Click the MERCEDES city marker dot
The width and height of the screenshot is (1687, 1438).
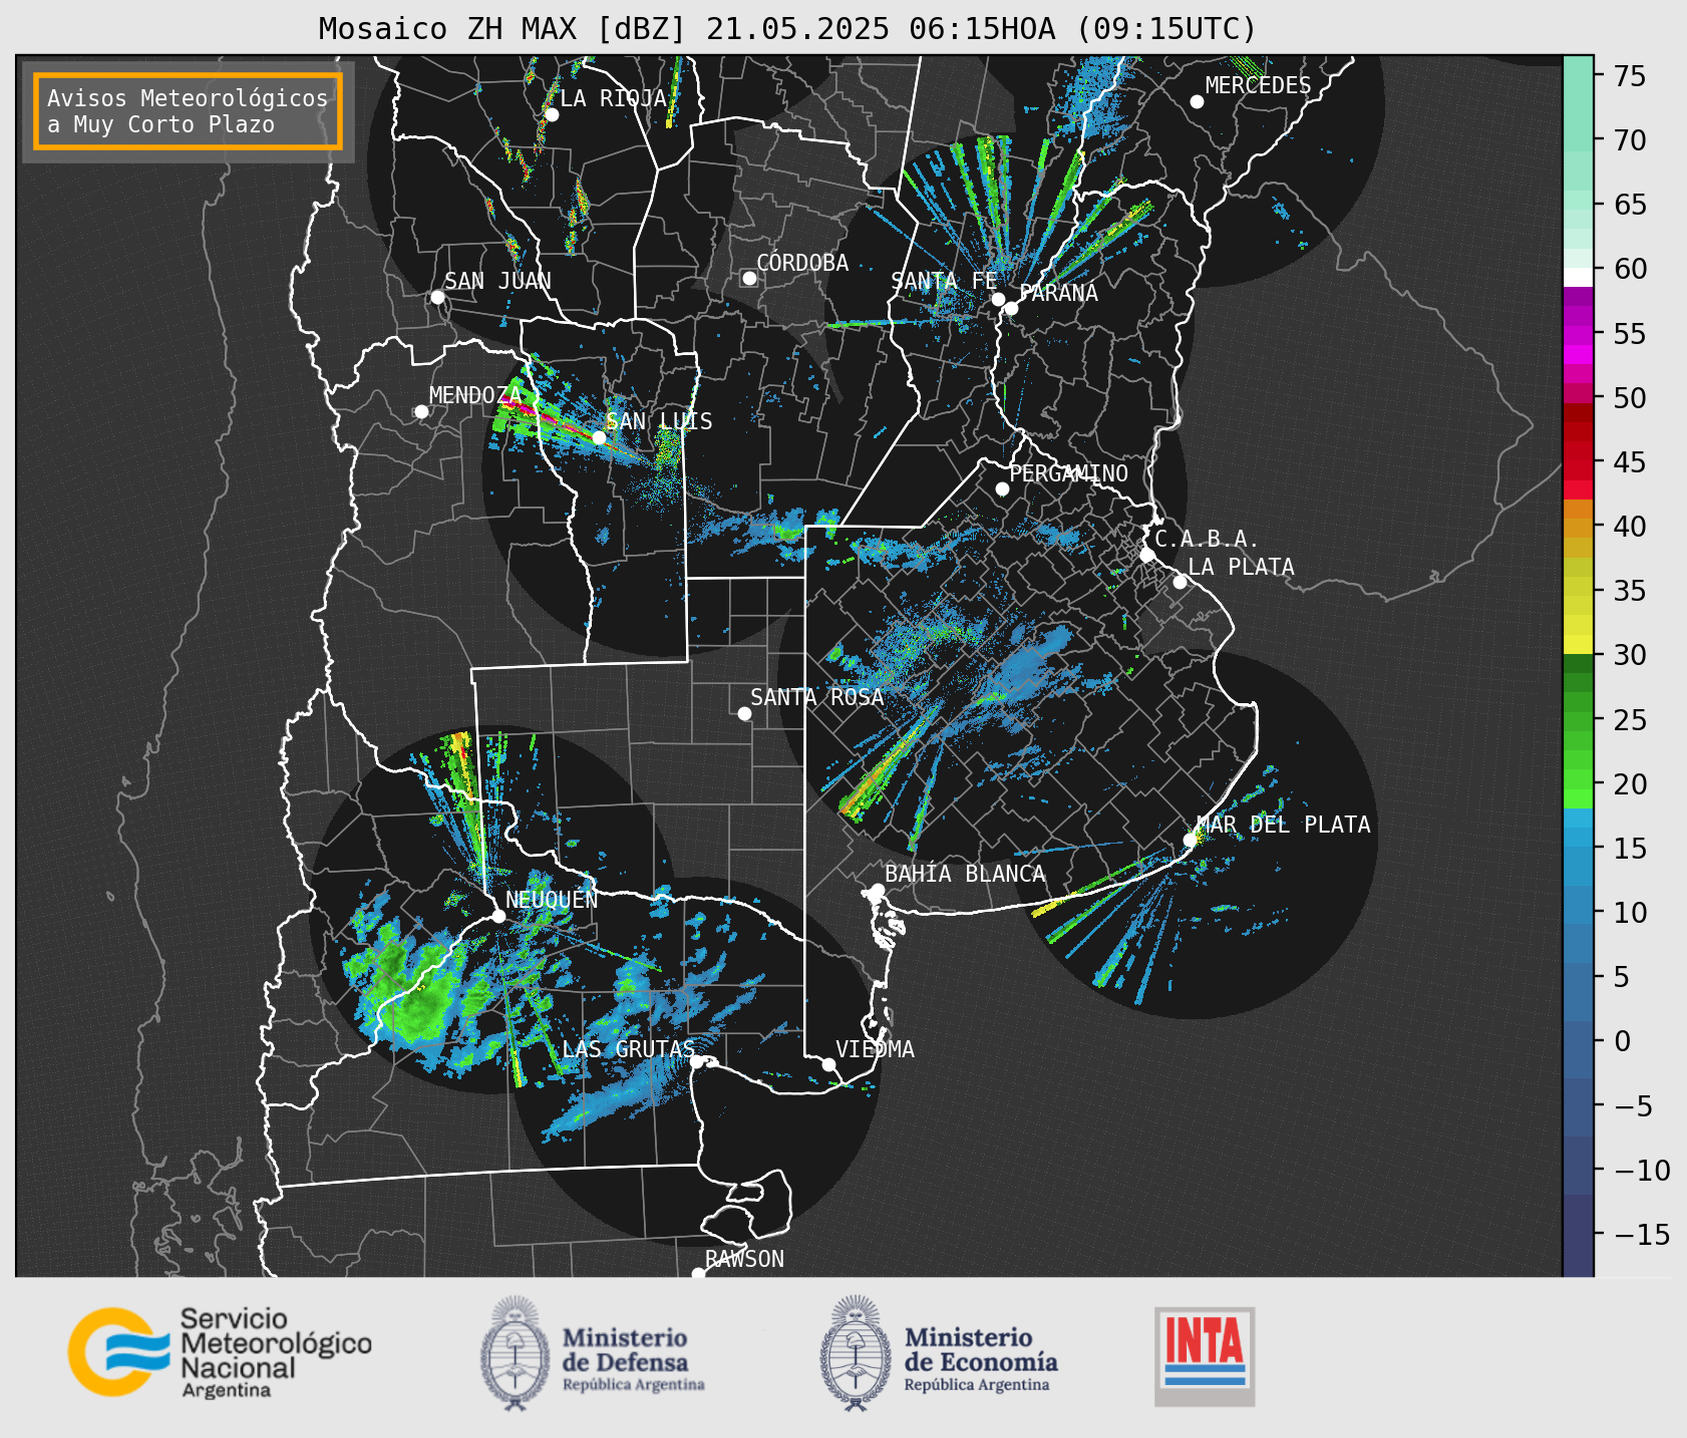[1196, 102]
